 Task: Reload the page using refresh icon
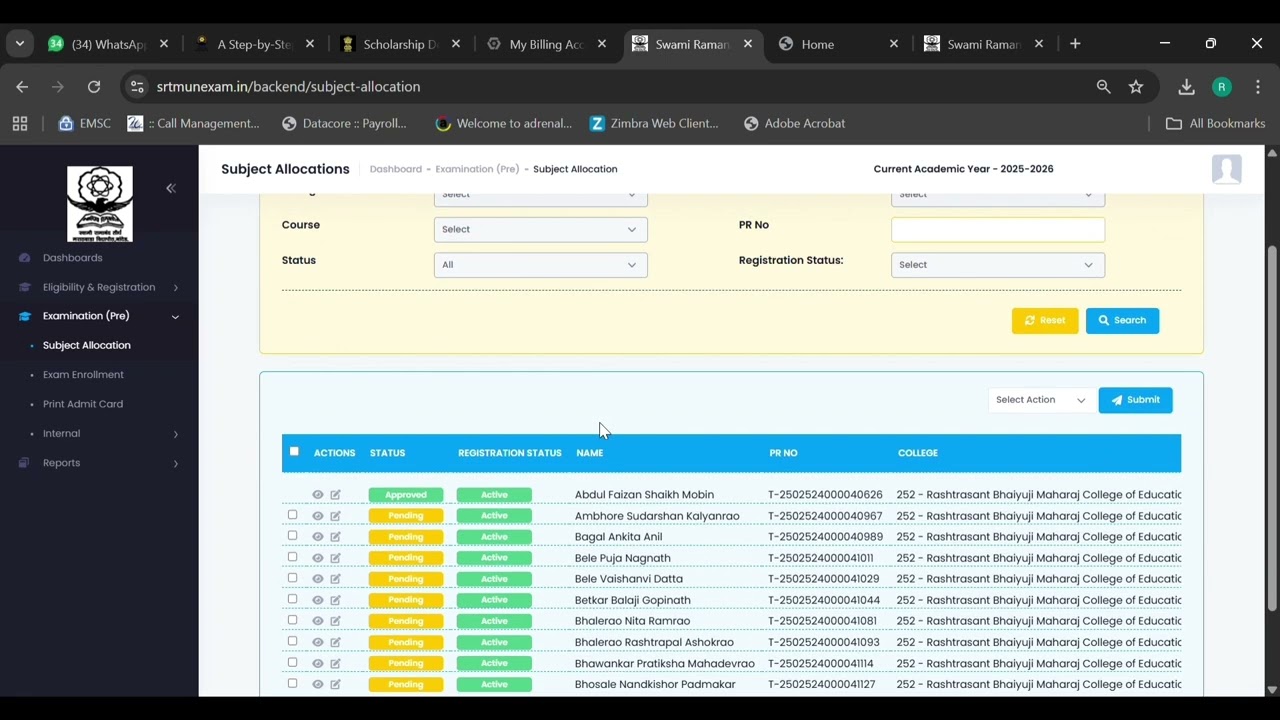94,87
